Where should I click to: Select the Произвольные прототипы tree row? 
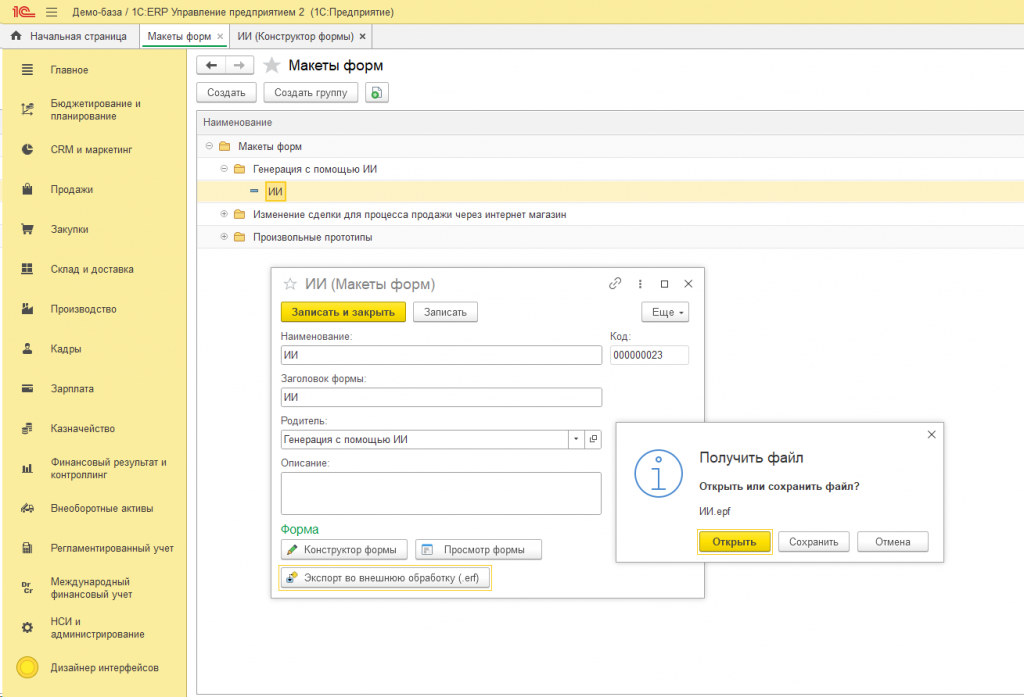point(610,237)
